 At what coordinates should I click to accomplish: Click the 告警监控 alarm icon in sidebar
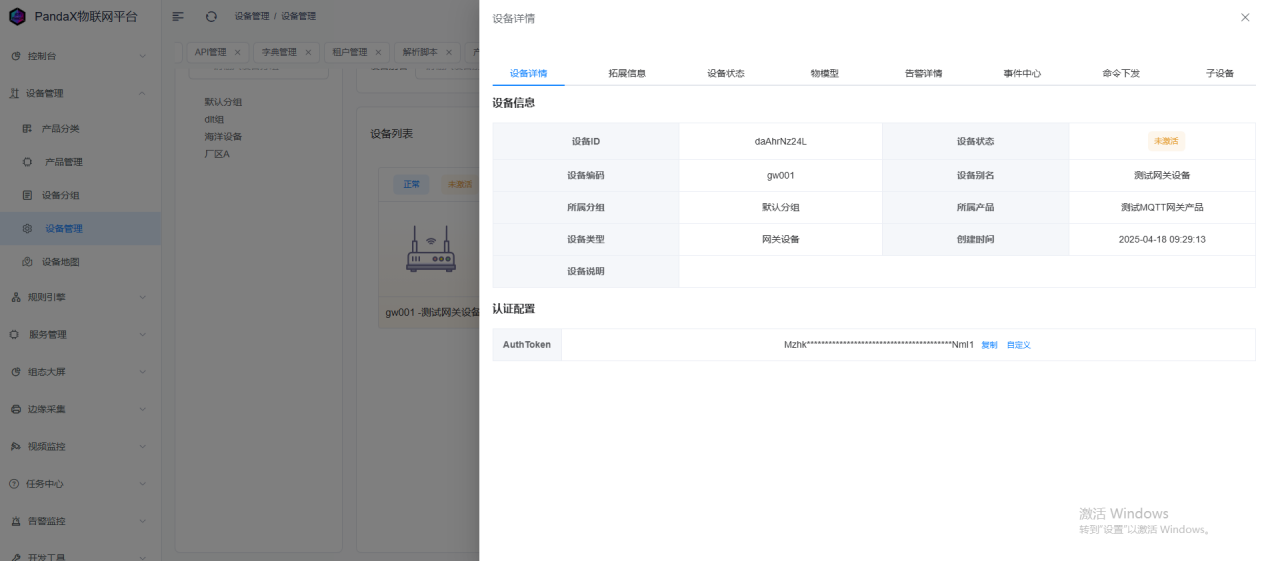point(15,521)
